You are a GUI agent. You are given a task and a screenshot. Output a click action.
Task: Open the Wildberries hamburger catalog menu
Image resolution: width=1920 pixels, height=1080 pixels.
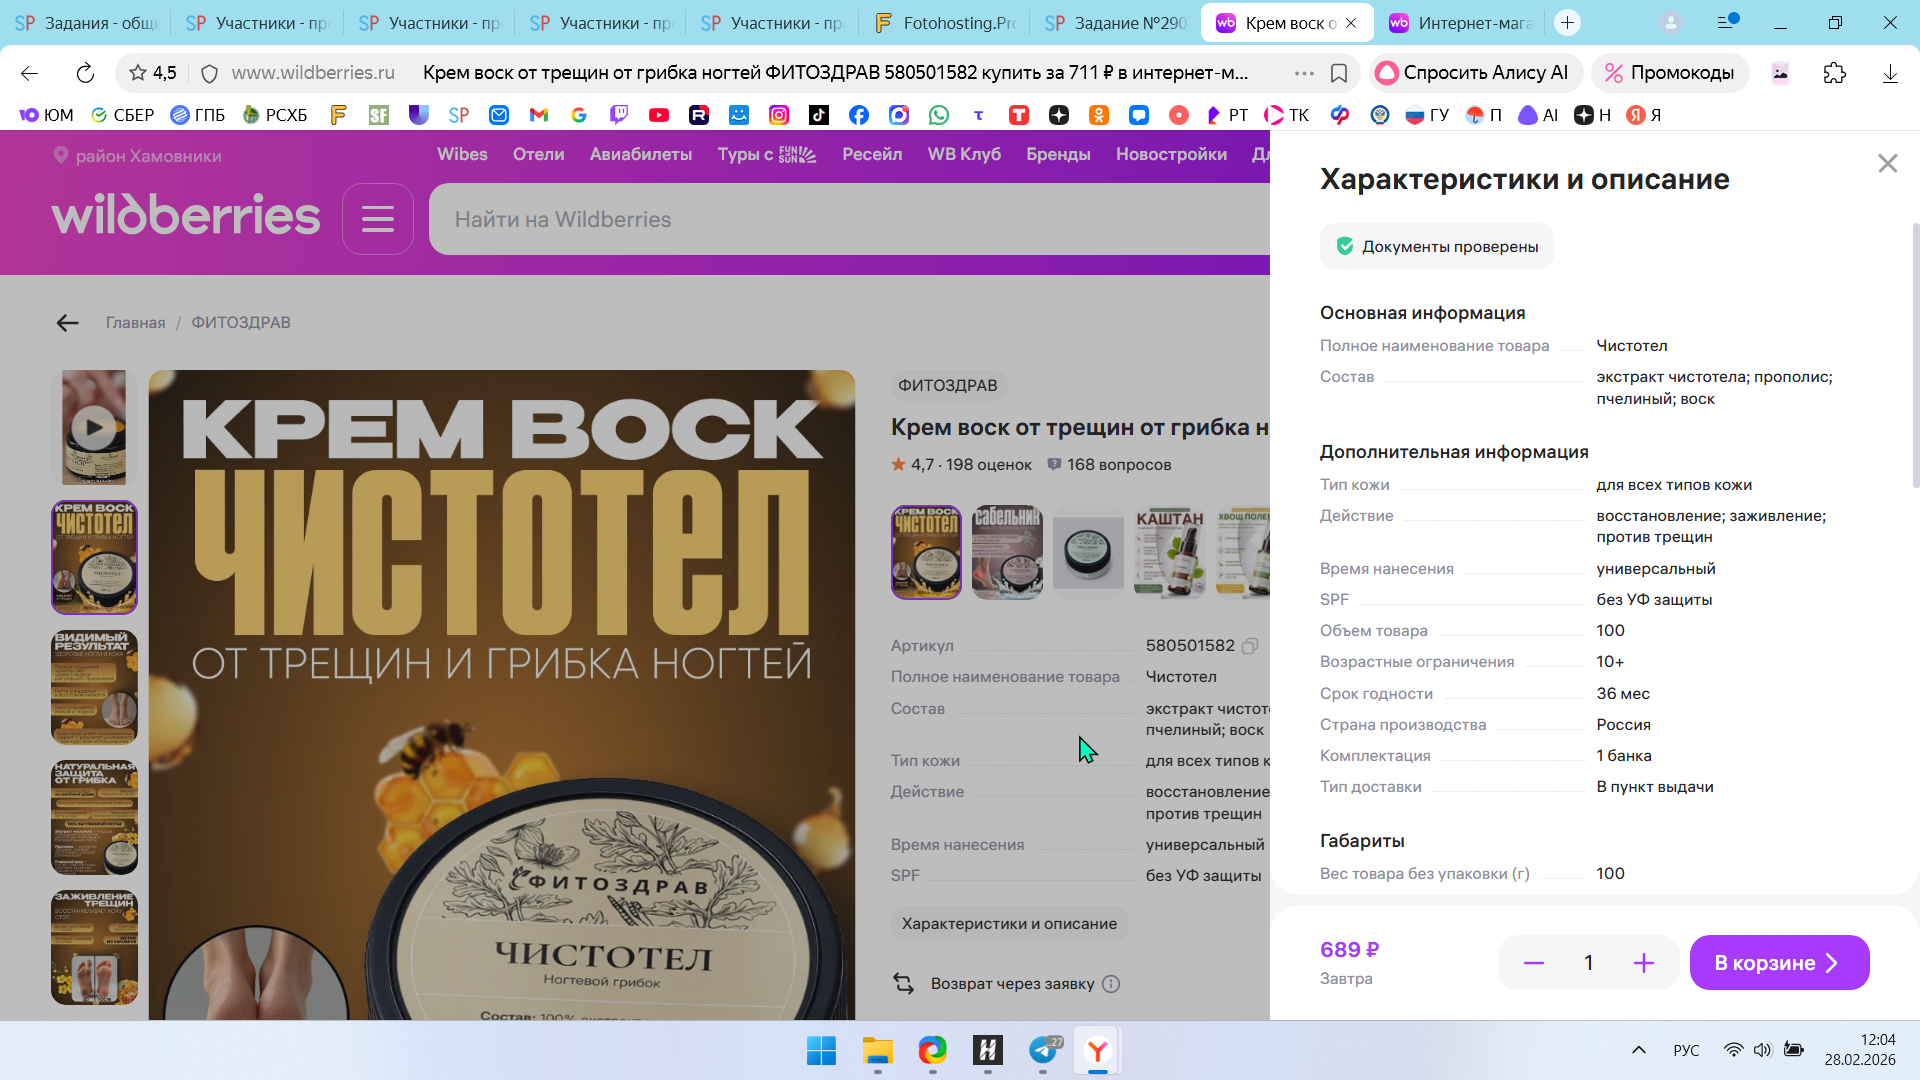pos(377,219)
